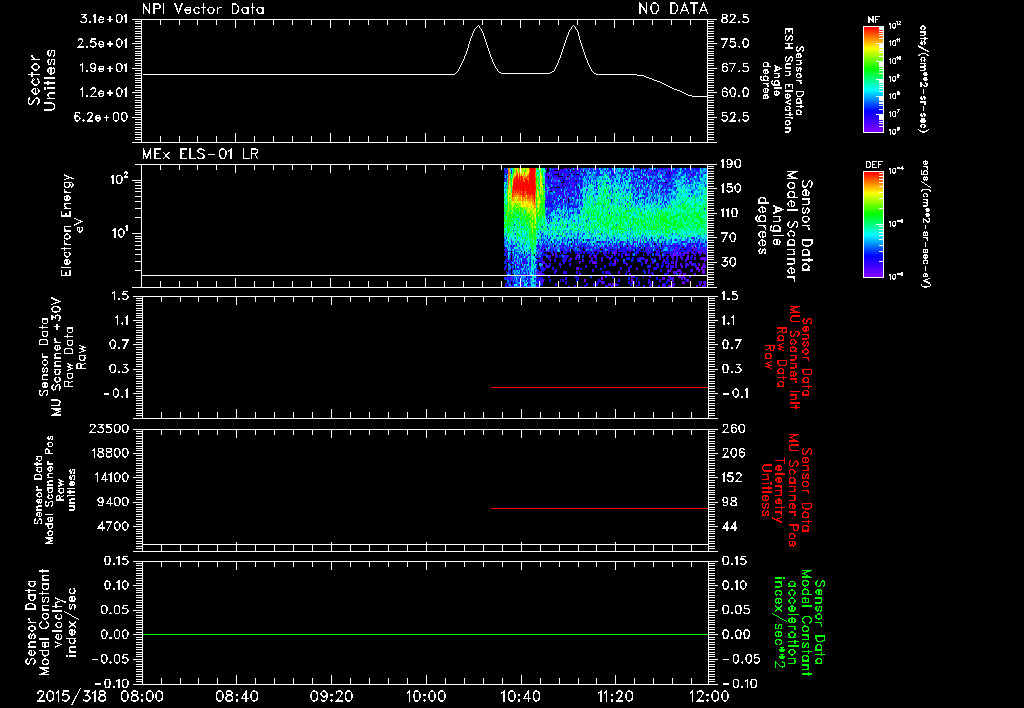Viewport: 1024px width, 708px height.
Task: Click the '260' telemetry tick label
Action: pyautogui.click(x=733, y=429)
